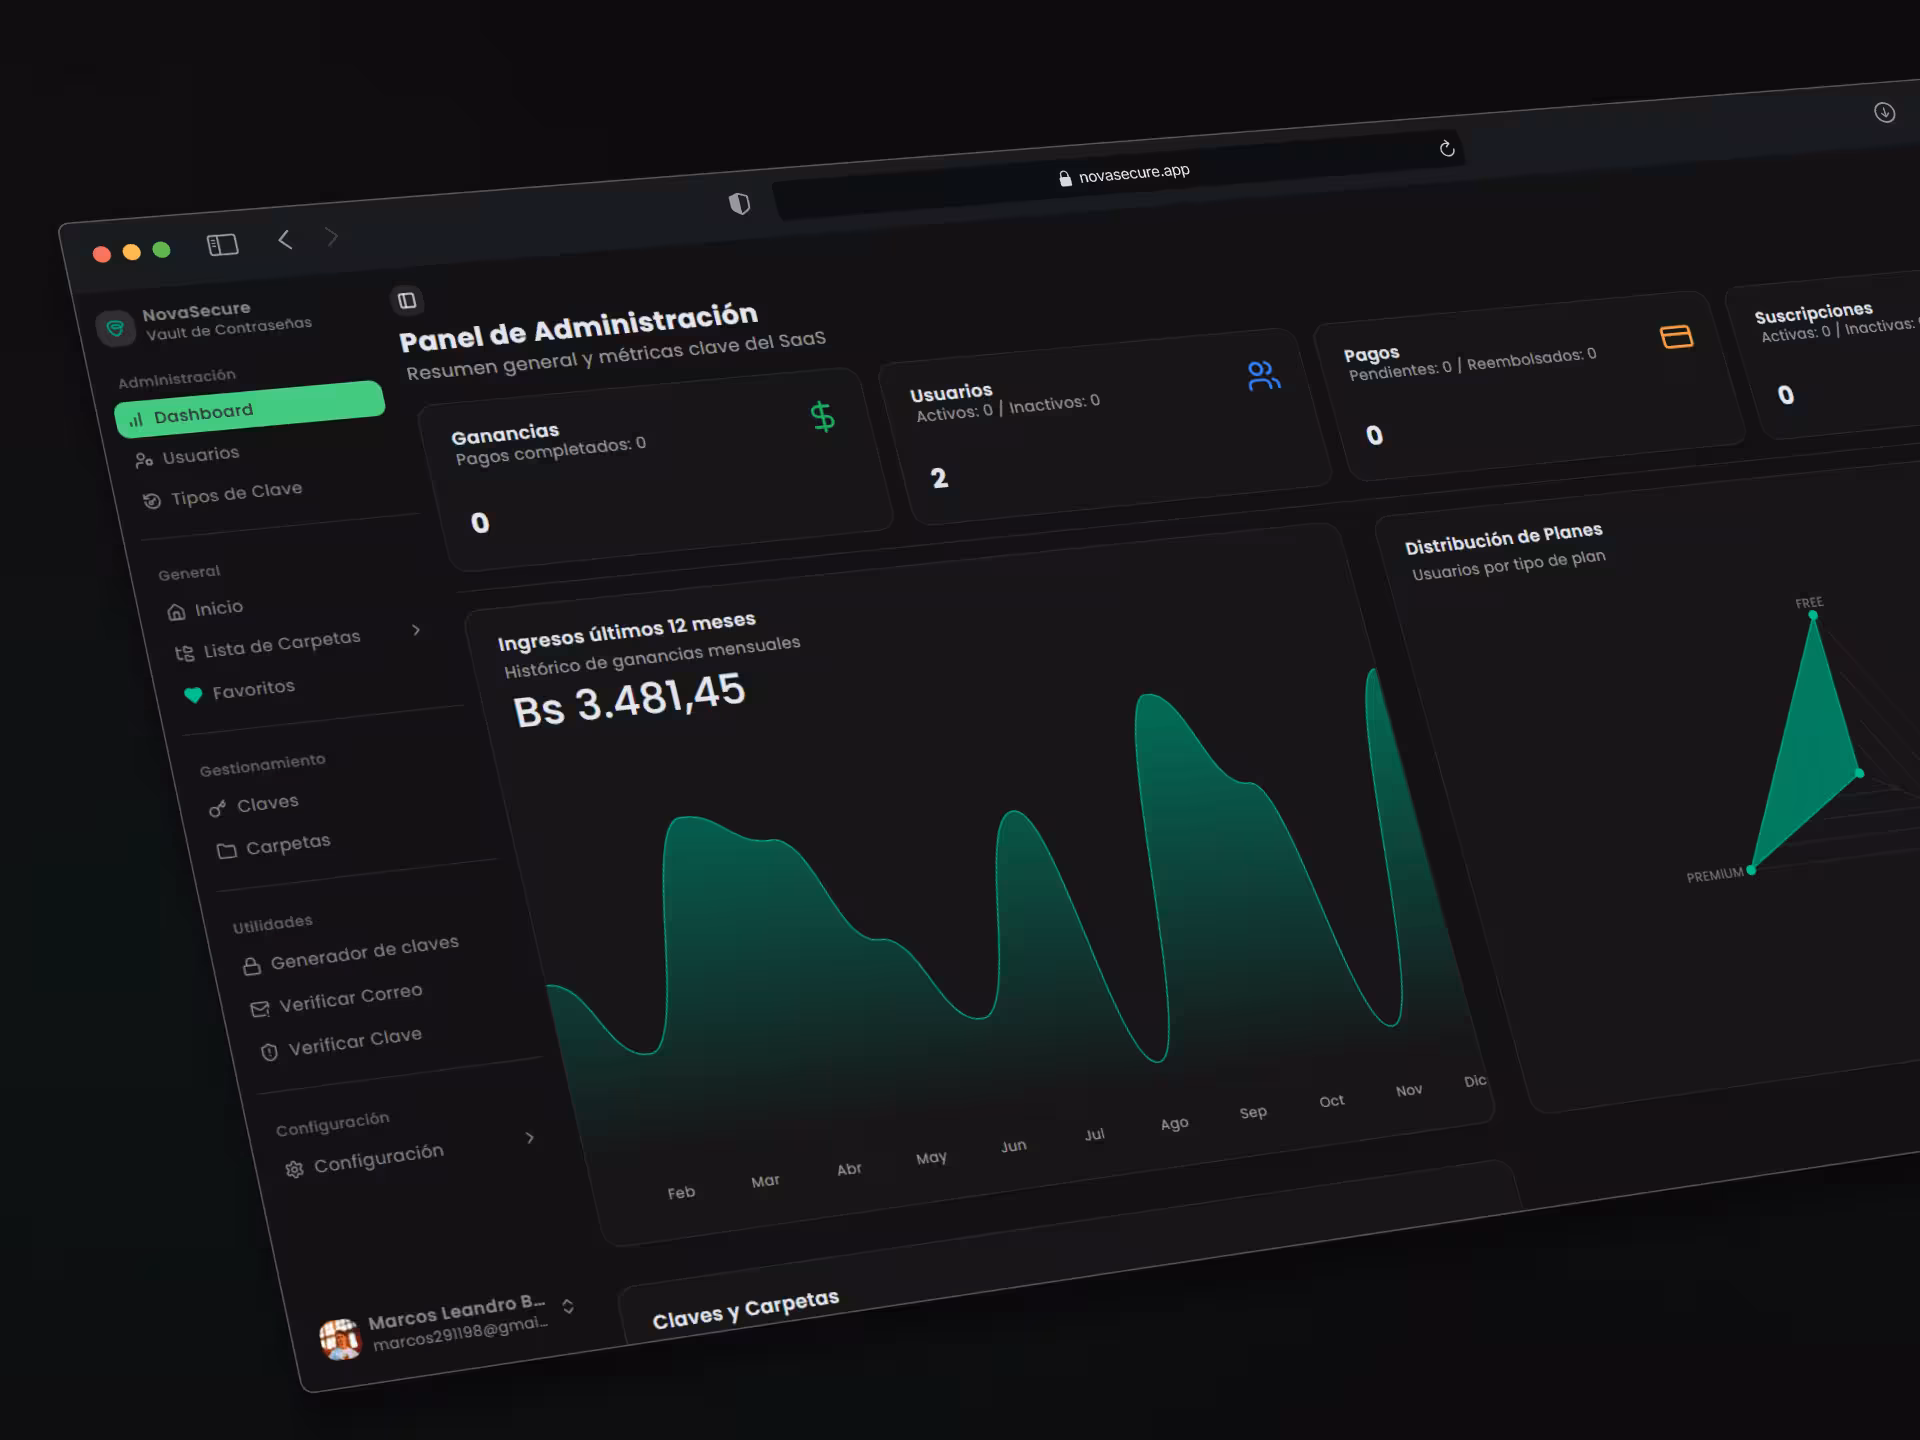Toggle the sidebar collapse icon above the title
1920x1440 pixels.
407,300
